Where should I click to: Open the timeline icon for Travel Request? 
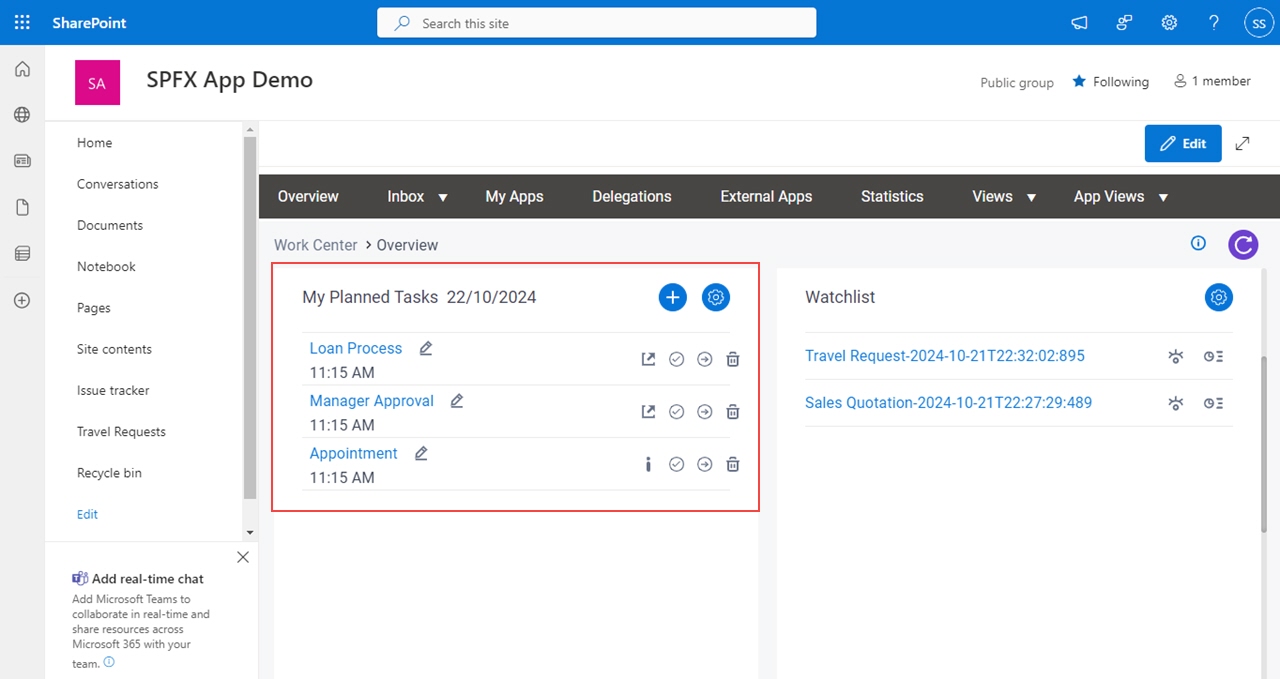coord(1214,356)
